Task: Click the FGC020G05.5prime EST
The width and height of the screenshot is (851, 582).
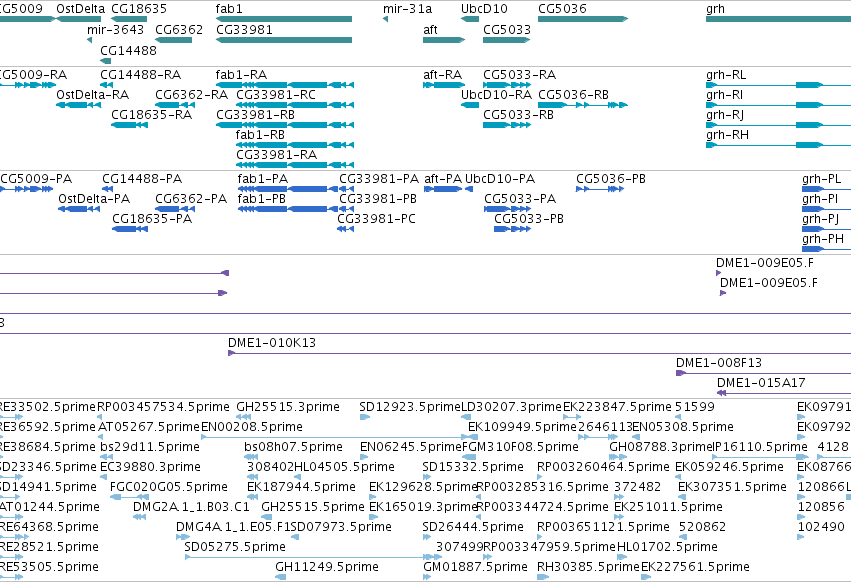Action: tap(129, 497)
